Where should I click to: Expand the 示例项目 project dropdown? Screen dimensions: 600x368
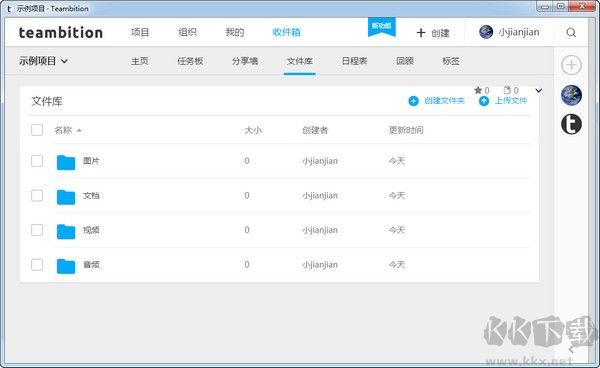pos(65,61)
